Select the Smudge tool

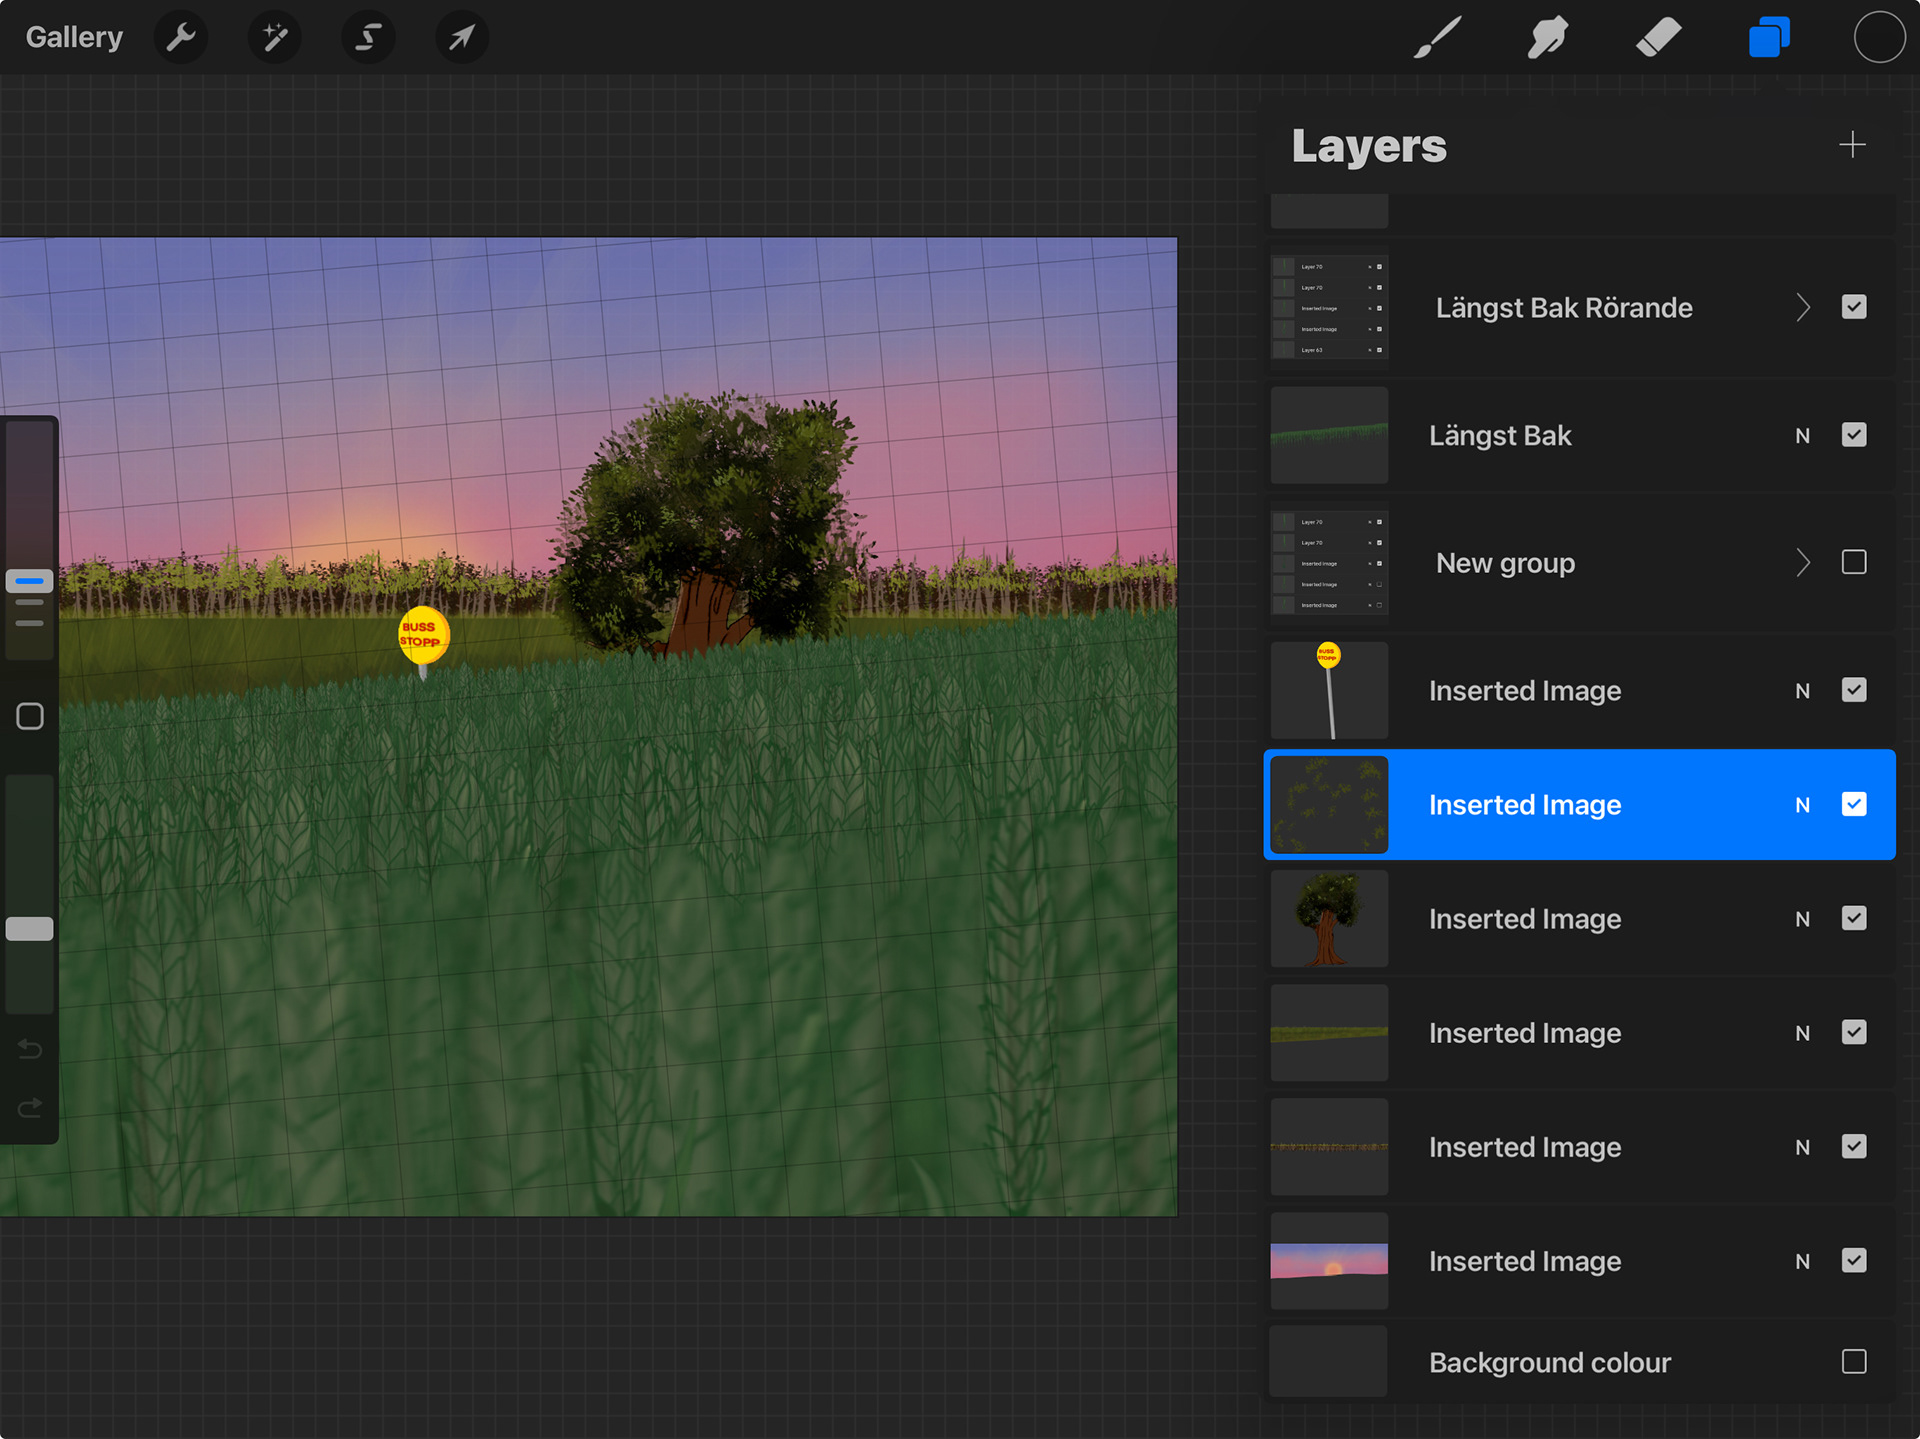[1547, 38]
